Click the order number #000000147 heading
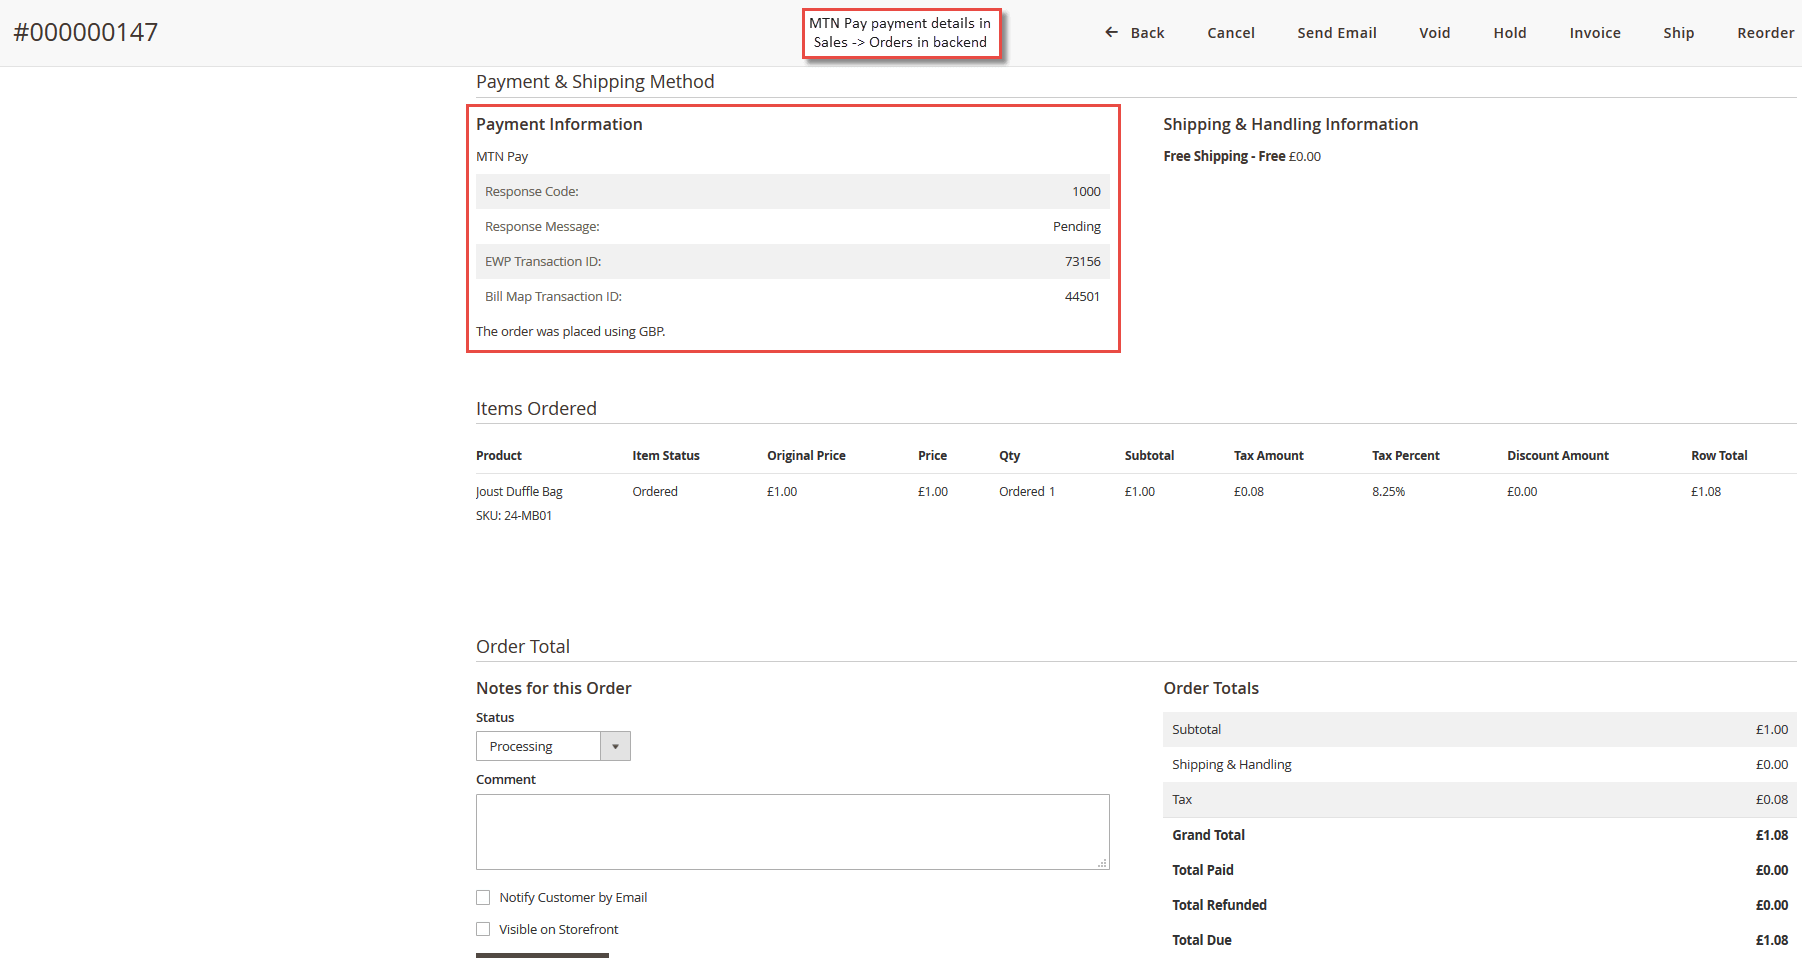1802x958 pixels. (85, 31)
